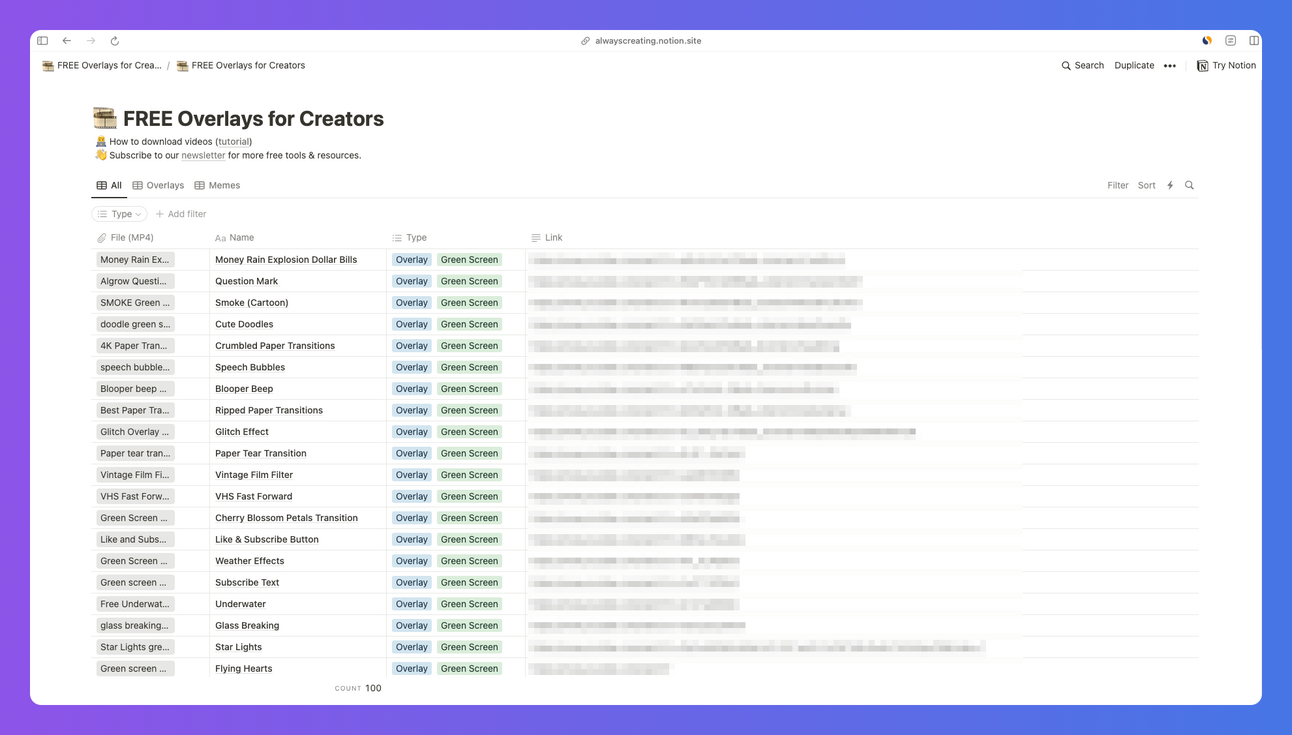Open the Sort options
Image resolution: width=1292 pixels, height=735 pixels.
pos(1146,185)
